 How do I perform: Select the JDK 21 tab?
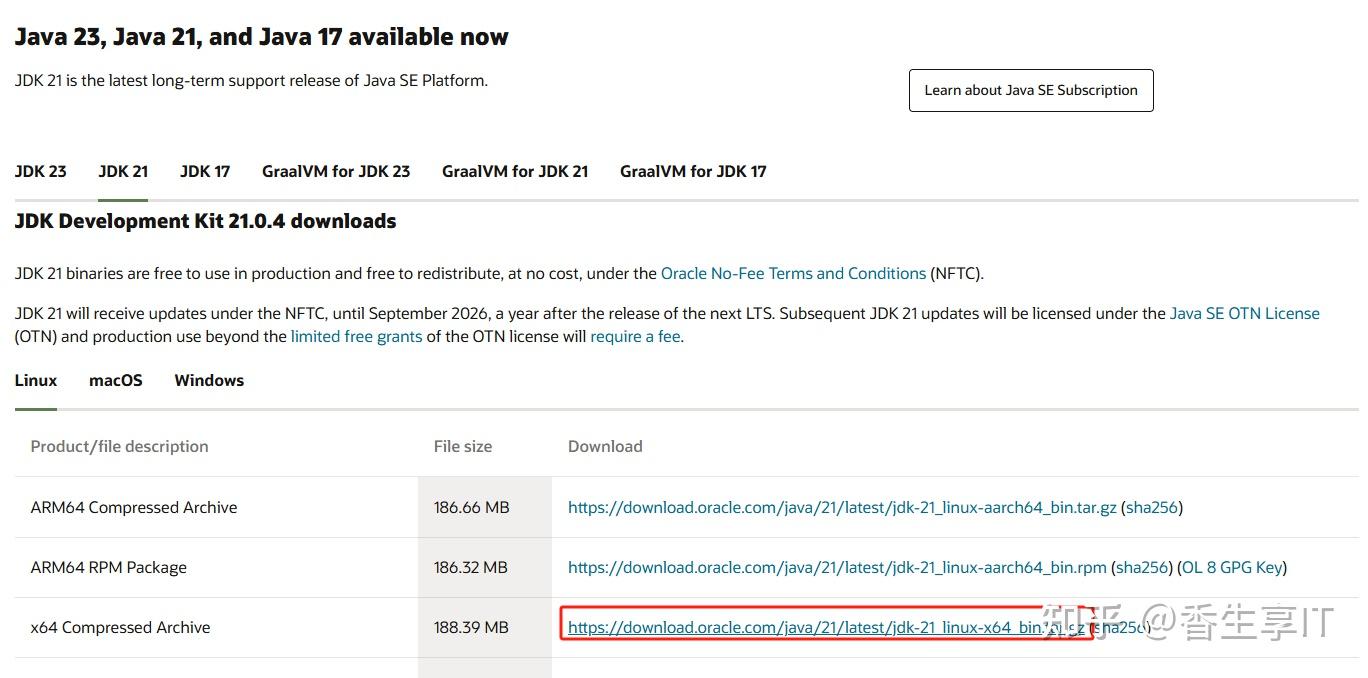123,171
